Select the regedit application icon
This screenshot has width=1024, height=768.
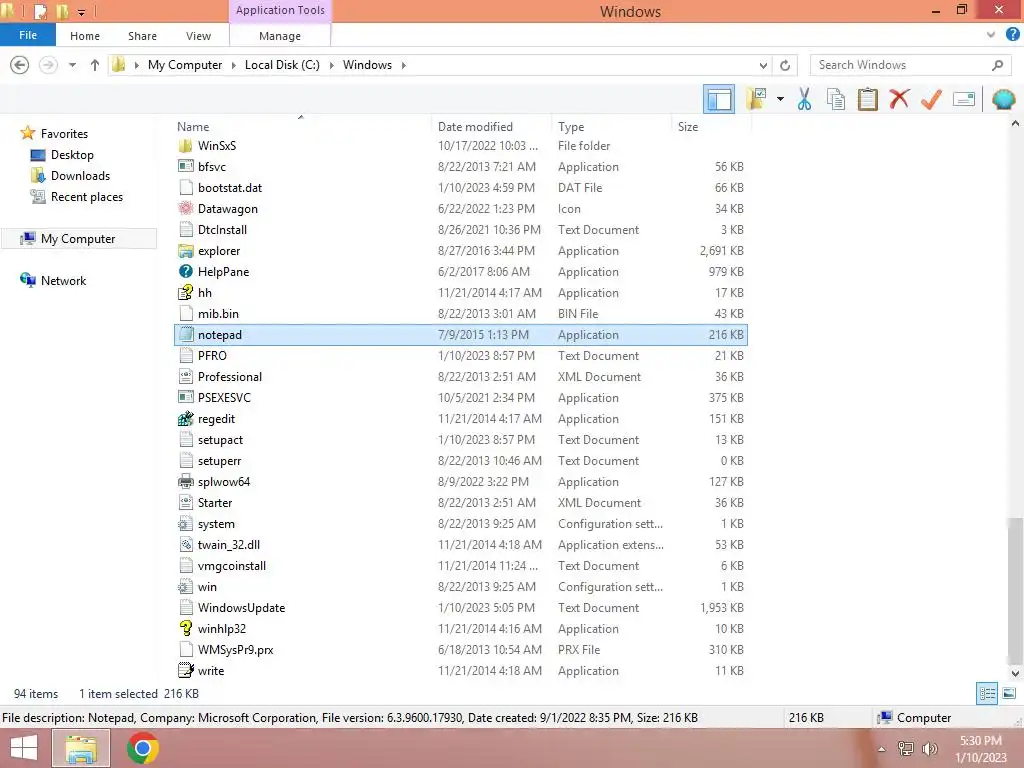click(185, 419)
